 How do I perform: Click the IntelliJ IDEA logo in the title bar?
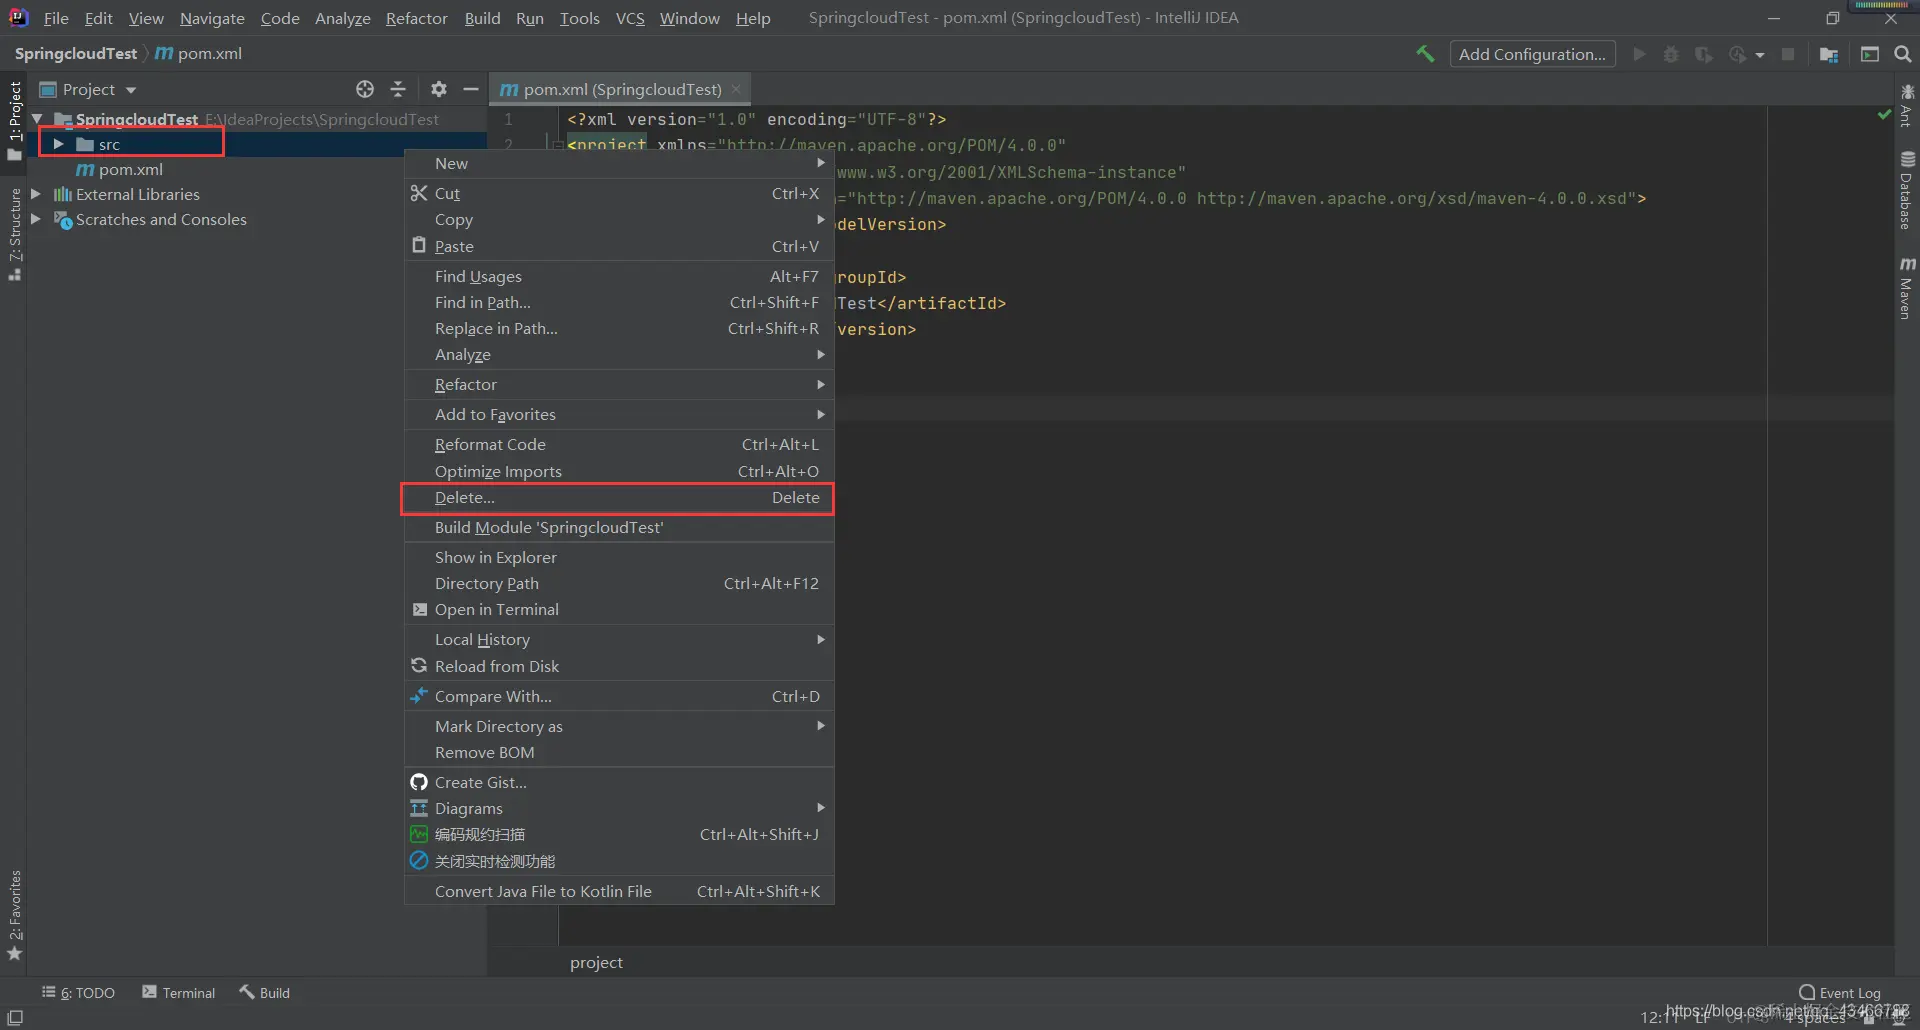point(18,18)
